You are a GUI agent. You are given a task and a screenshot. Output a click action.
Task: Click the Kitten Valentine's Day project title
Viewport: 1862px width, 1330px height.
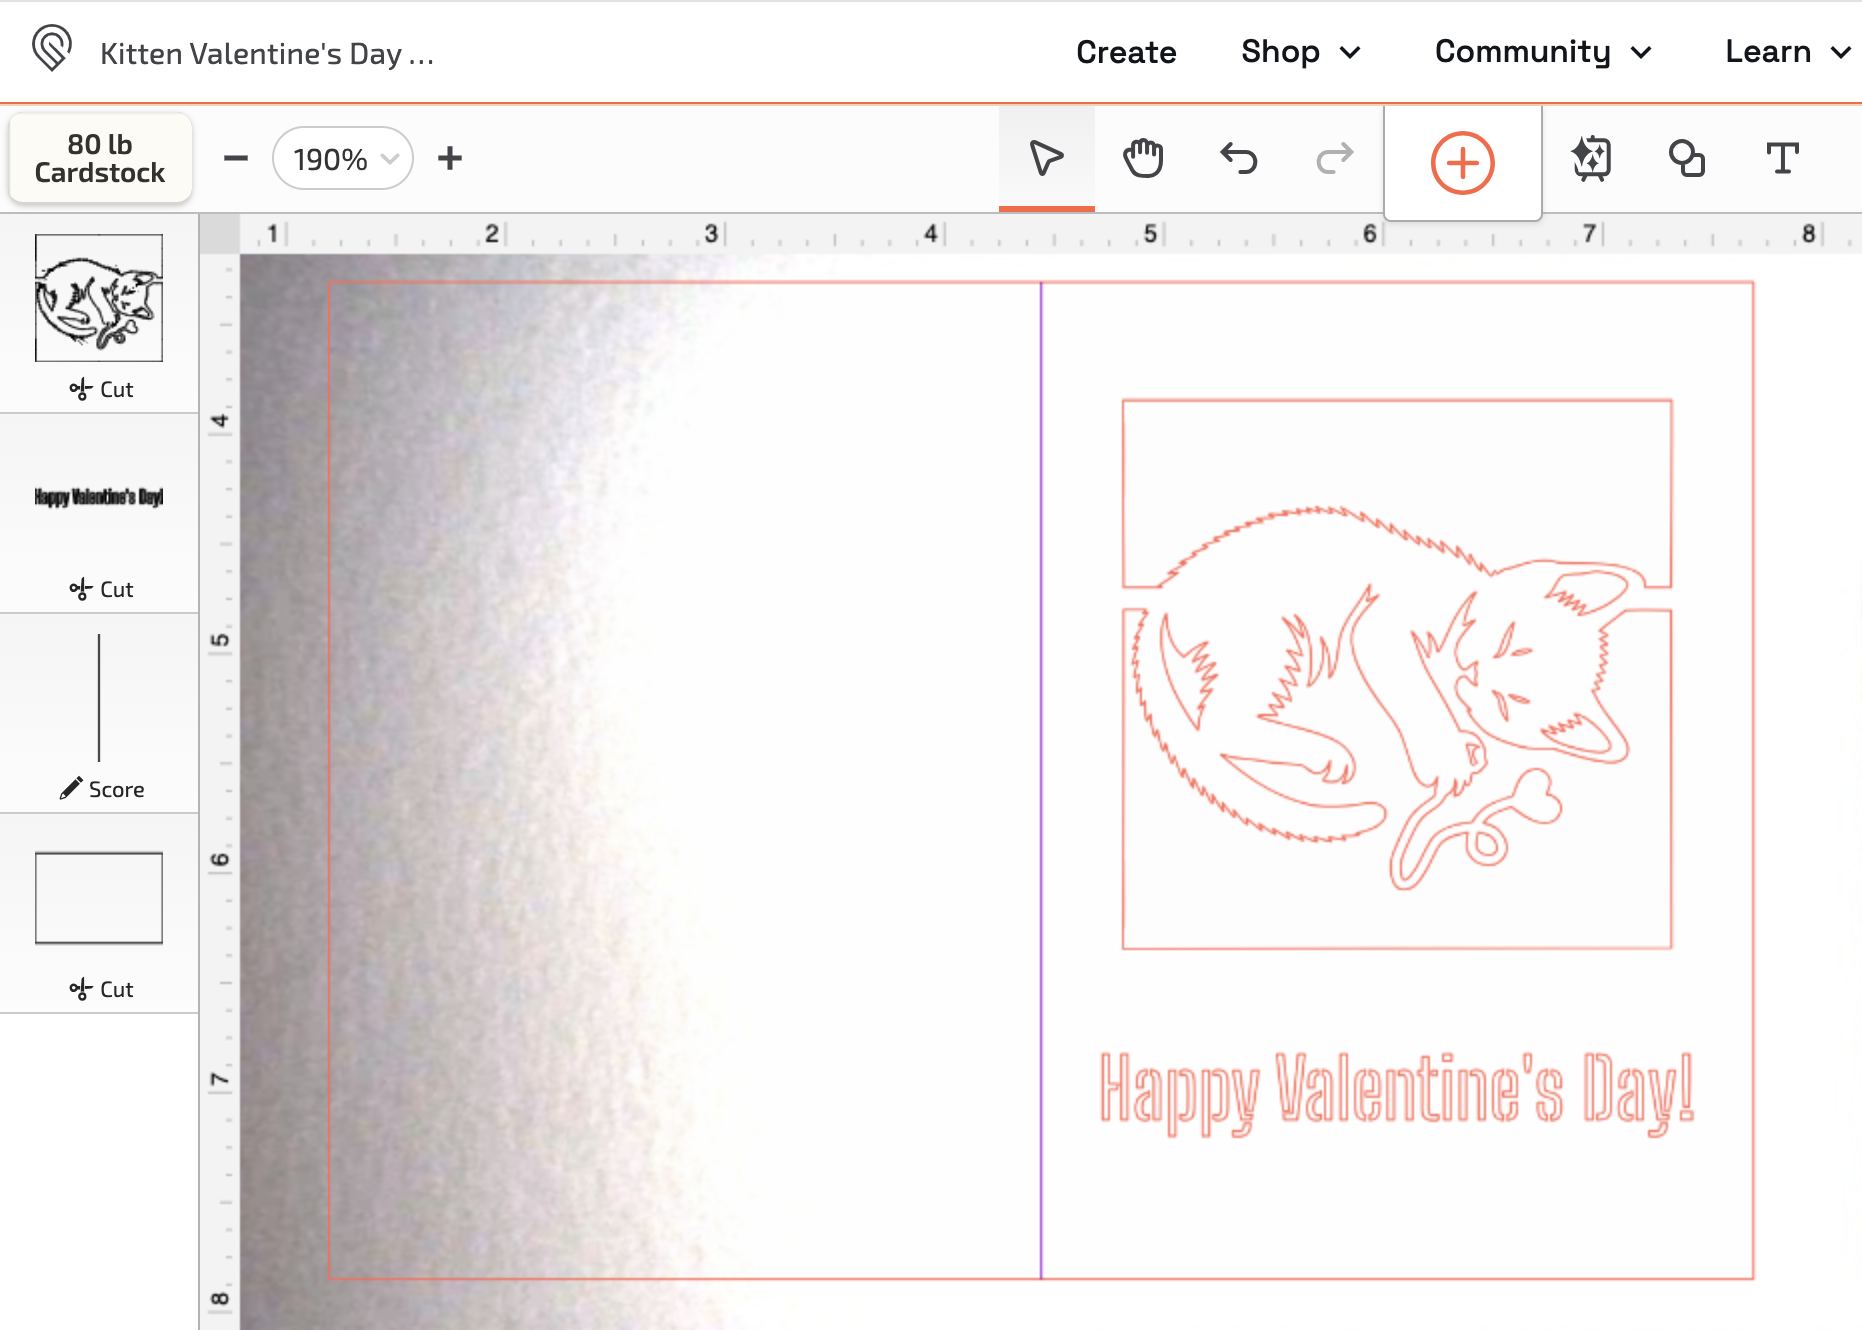[x=266, y=53]
